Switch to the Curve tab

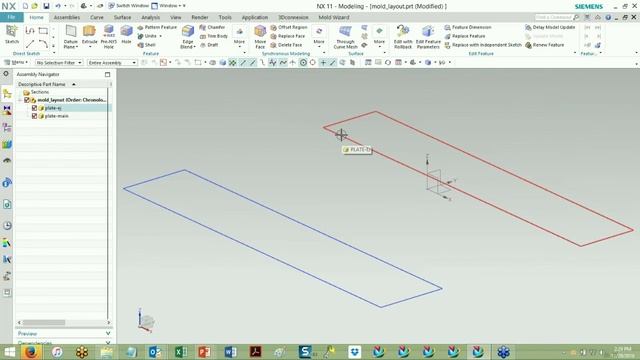(x=97, y=17)
